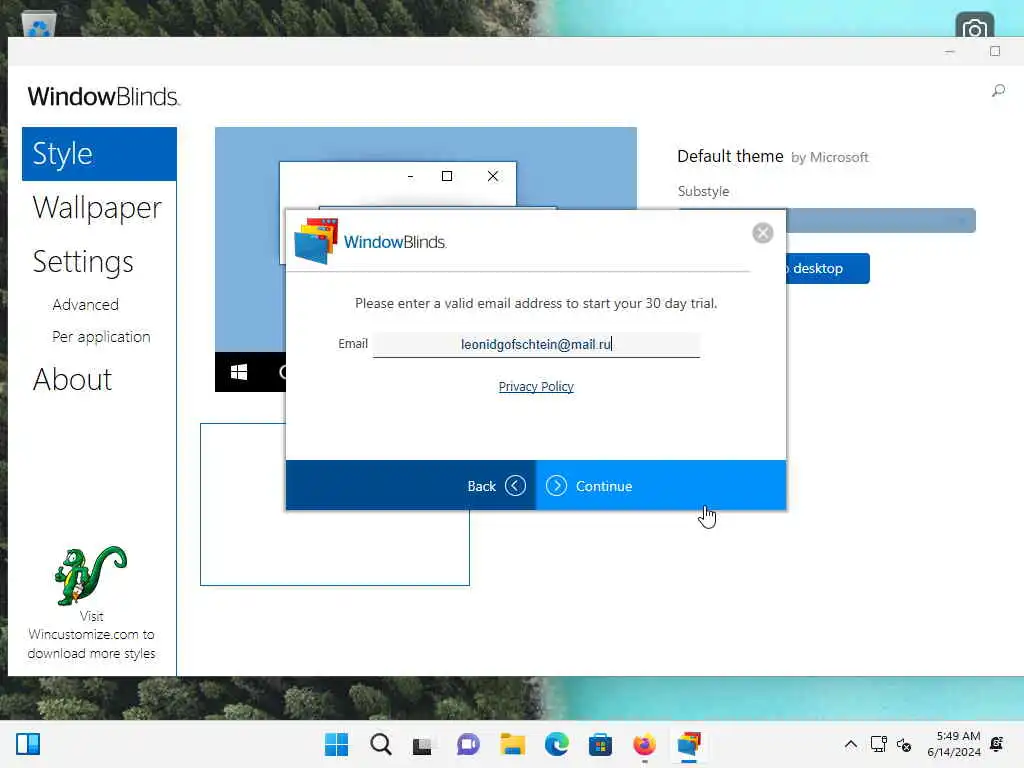Open the Widgets panel on taskbar
The height and width of the screenshot is (768, 1024).
(x=28, y=744)
